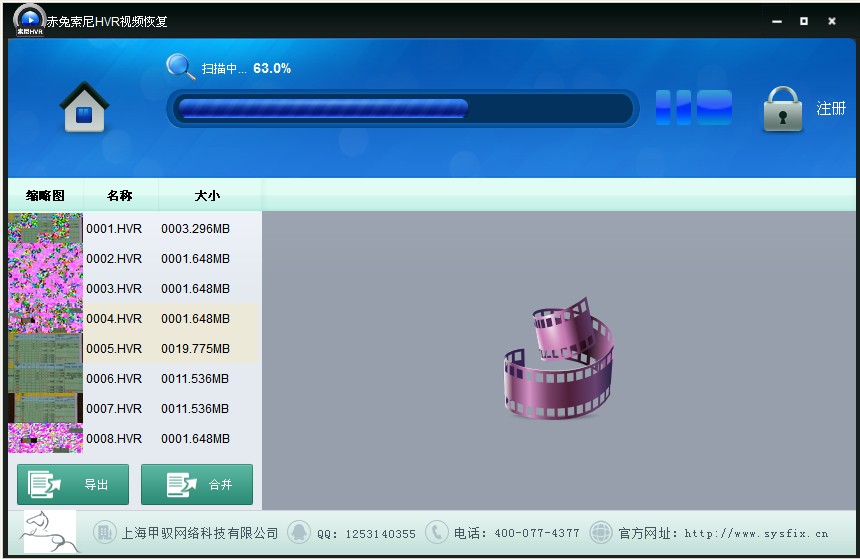Sort by the 名称 column header
This screenshot has width=860, height=559.
[120, 195]
